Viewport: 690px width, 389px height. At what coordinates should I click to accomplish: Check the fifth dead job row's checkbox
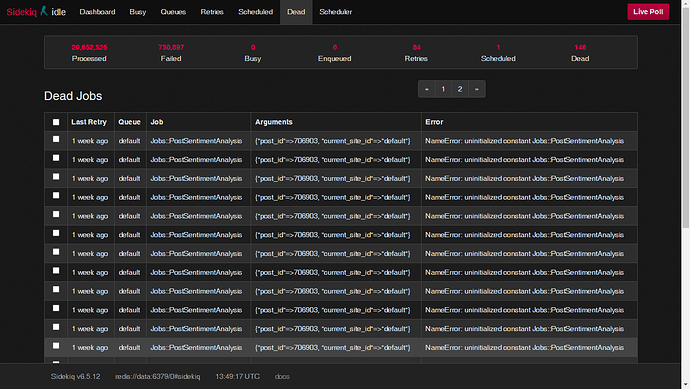click(56, 214)
